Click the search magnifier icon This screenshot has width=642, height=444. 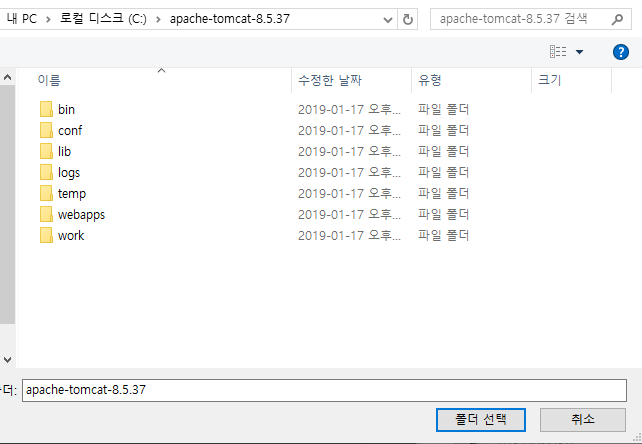(617, 19)
